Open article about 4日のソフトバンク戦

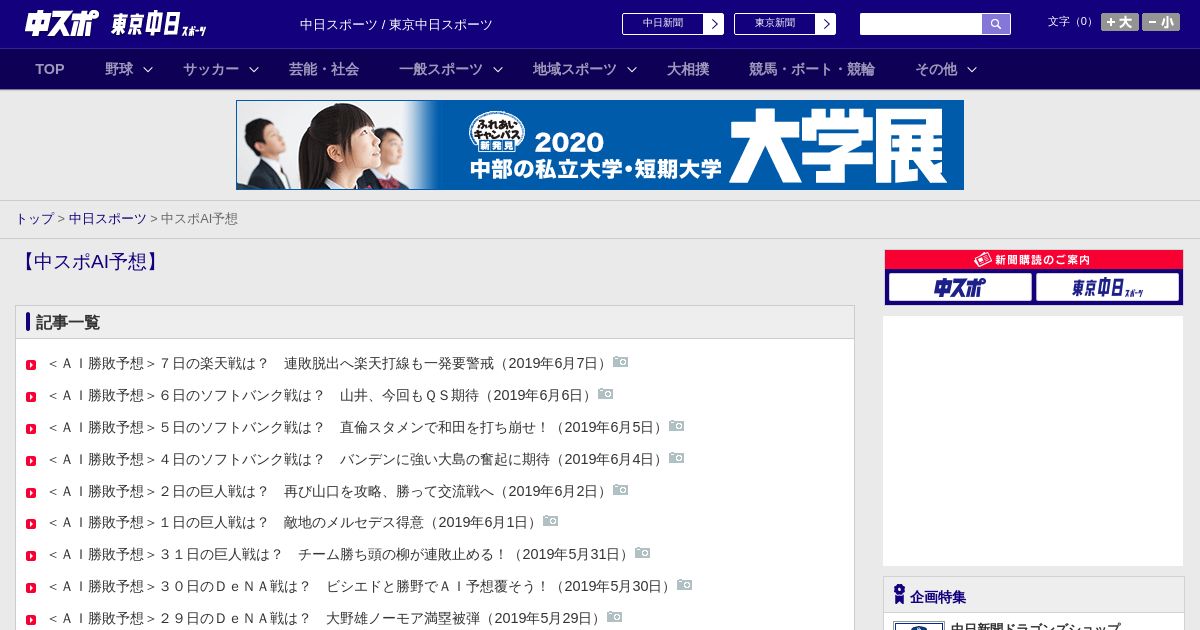(357, 459)
